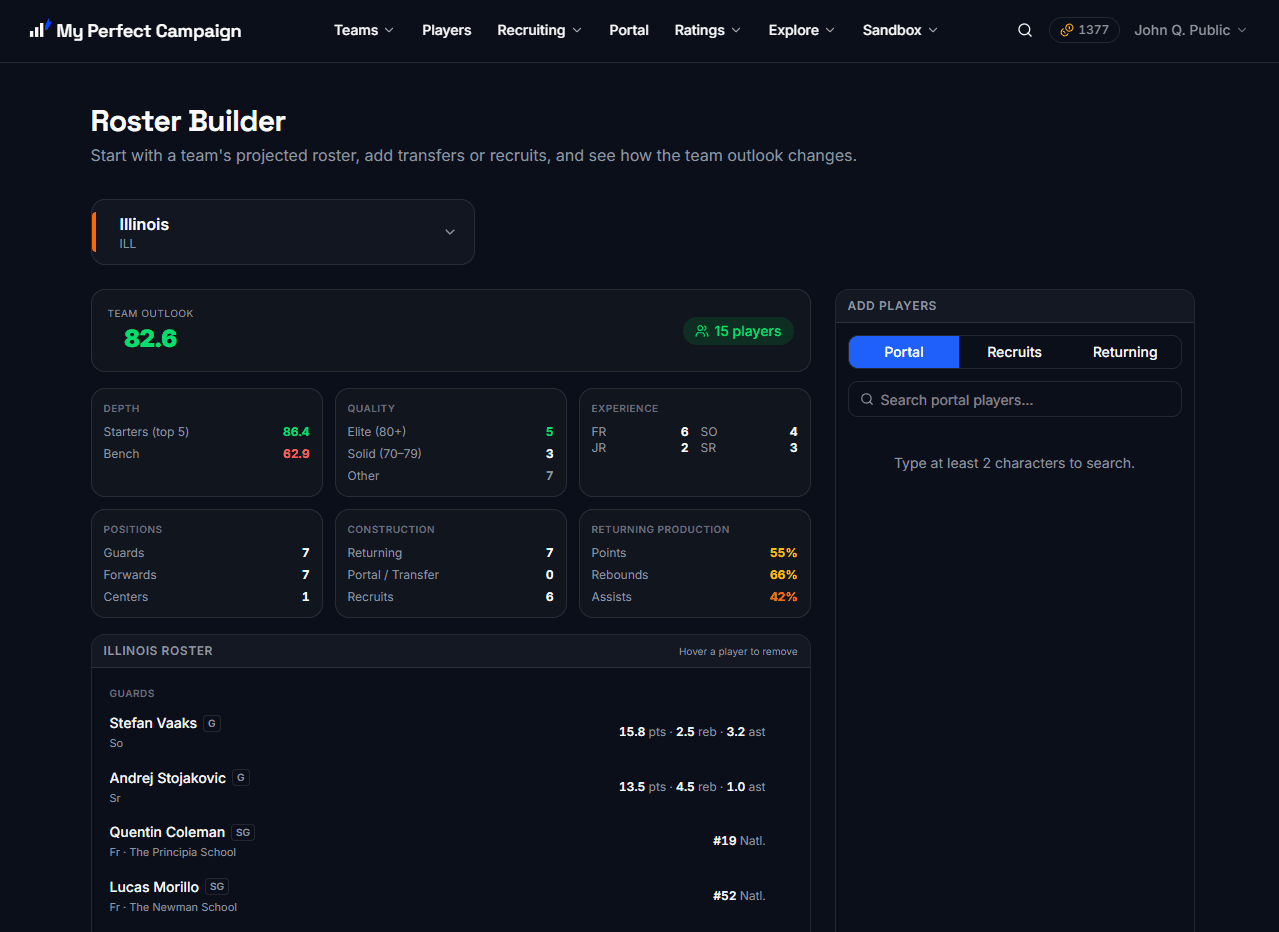Click the 15 players badge
This screenshot has height=932, width=1279.
[738, 331]
